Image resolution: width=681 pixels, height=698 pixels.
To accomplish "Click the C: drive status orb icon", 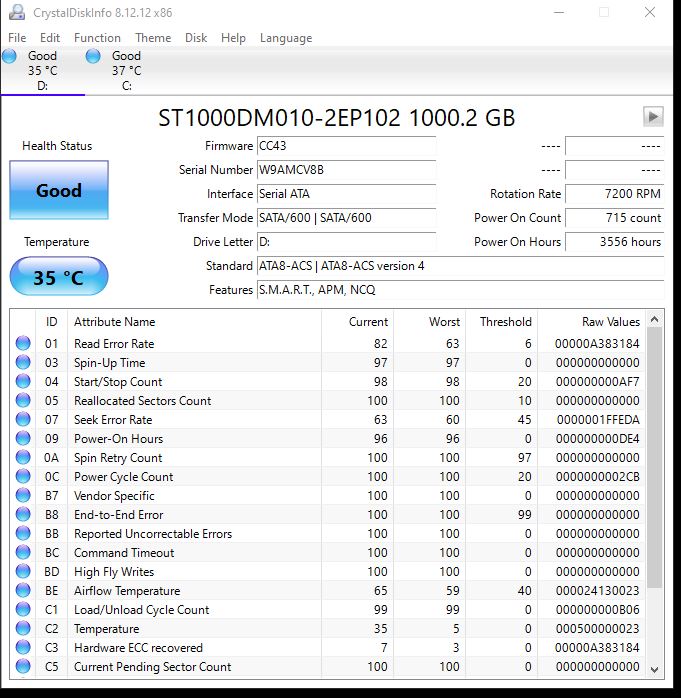I will pos(93,56).
